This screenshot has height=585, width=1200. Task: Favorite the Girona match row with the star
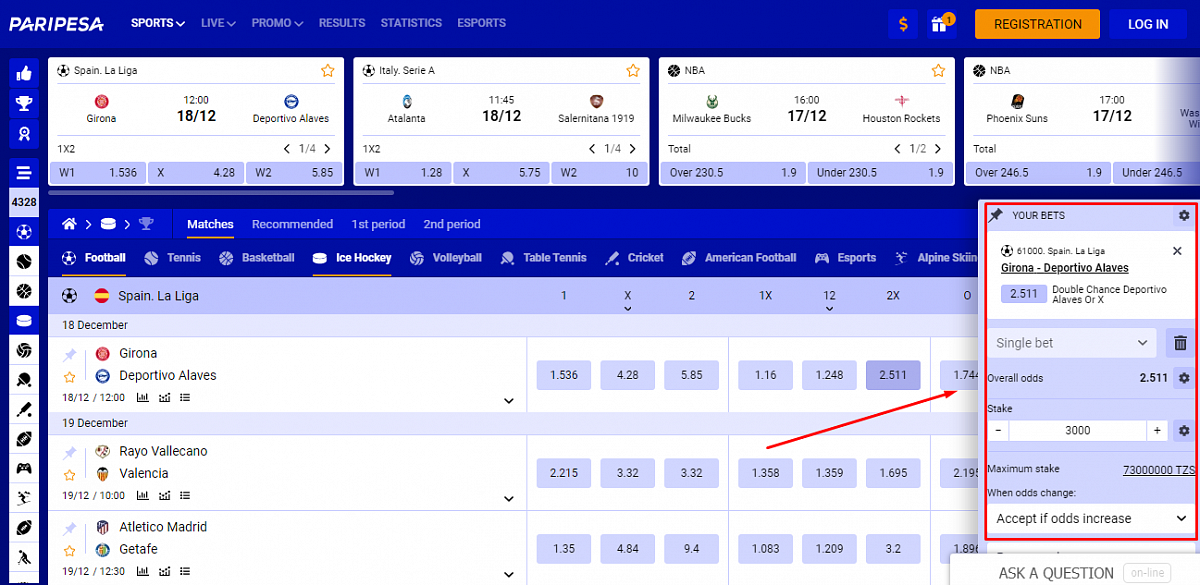pos(70,377)
